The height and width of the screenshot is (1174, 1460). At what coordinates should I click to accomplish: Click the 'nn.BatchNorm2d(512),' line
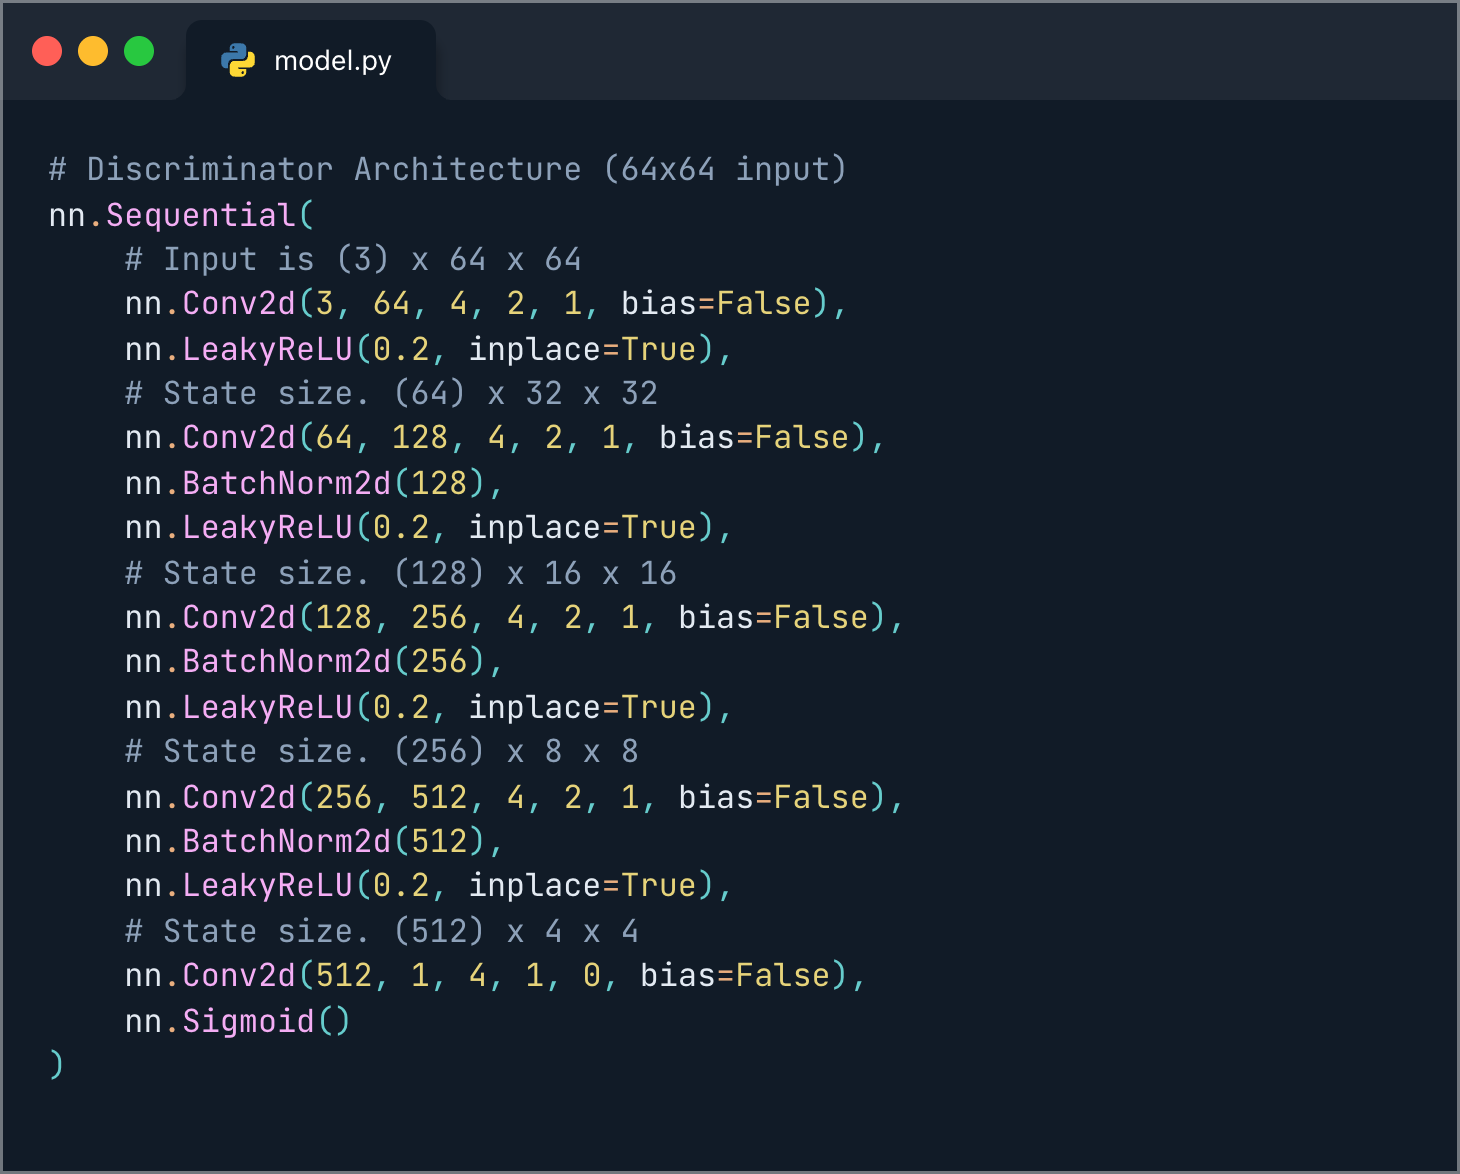point(314,841)
